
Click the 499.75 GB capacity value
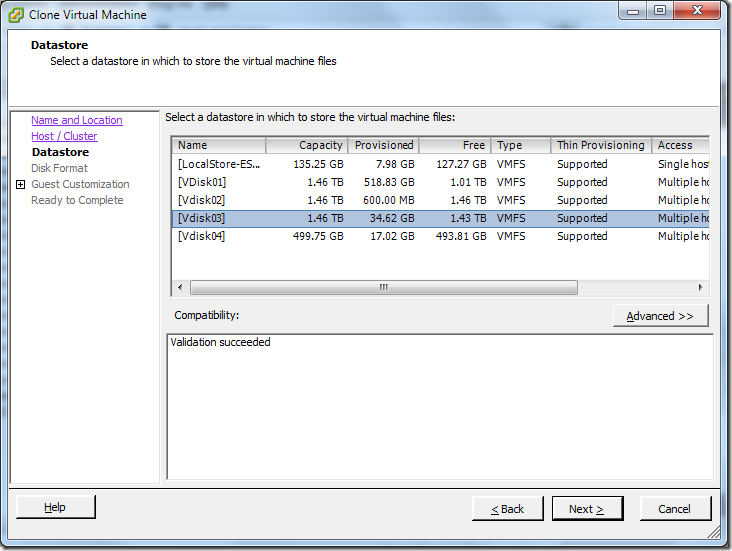coord(318,236)
